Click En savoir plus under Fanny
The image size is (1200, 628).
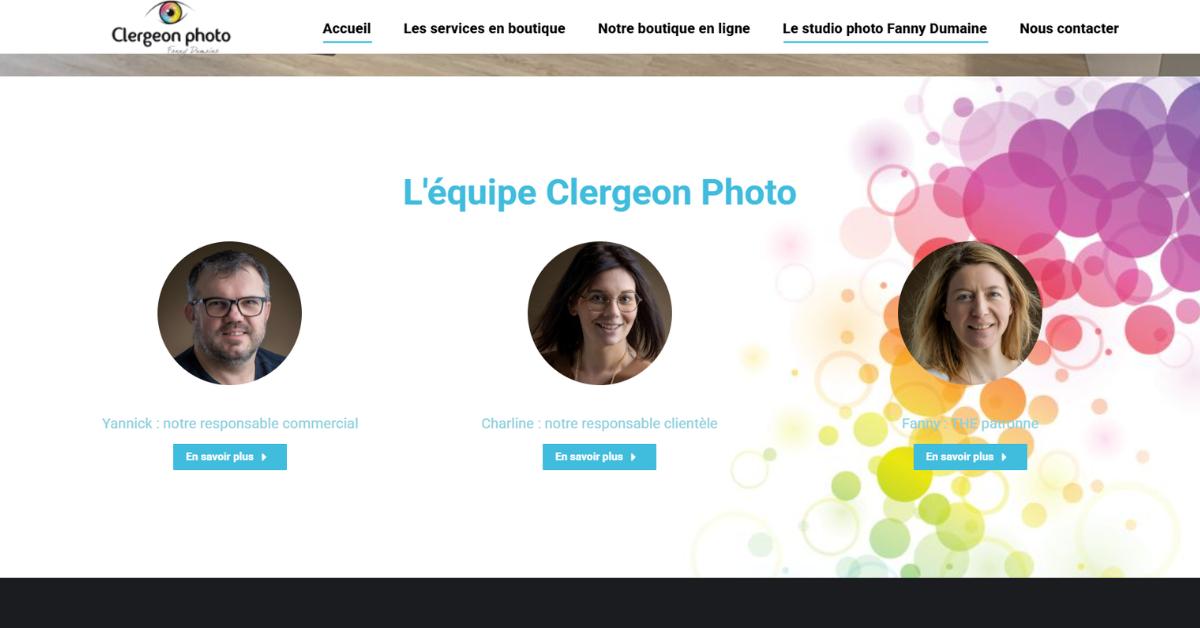tap(970, 457)
